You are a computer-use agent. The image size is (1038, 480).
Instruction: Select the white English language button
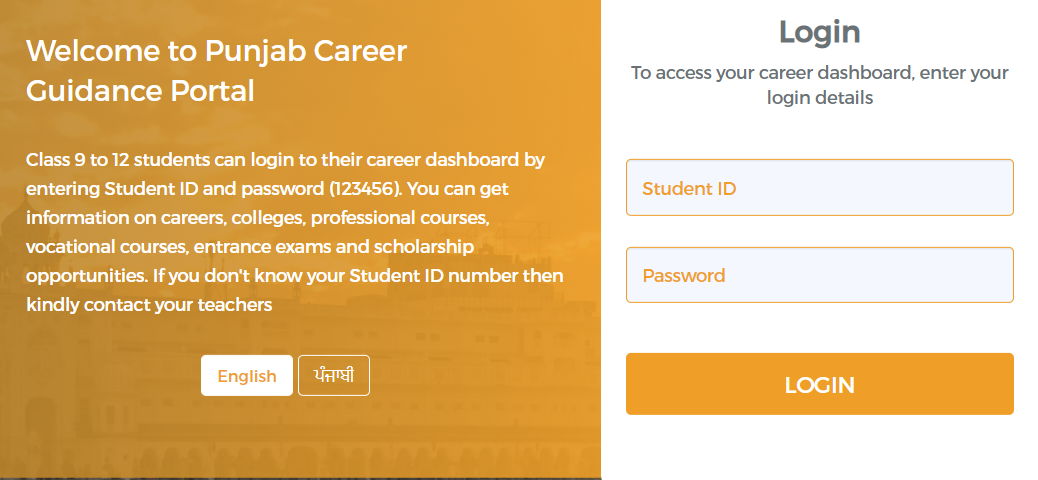[x=247, y=375]
